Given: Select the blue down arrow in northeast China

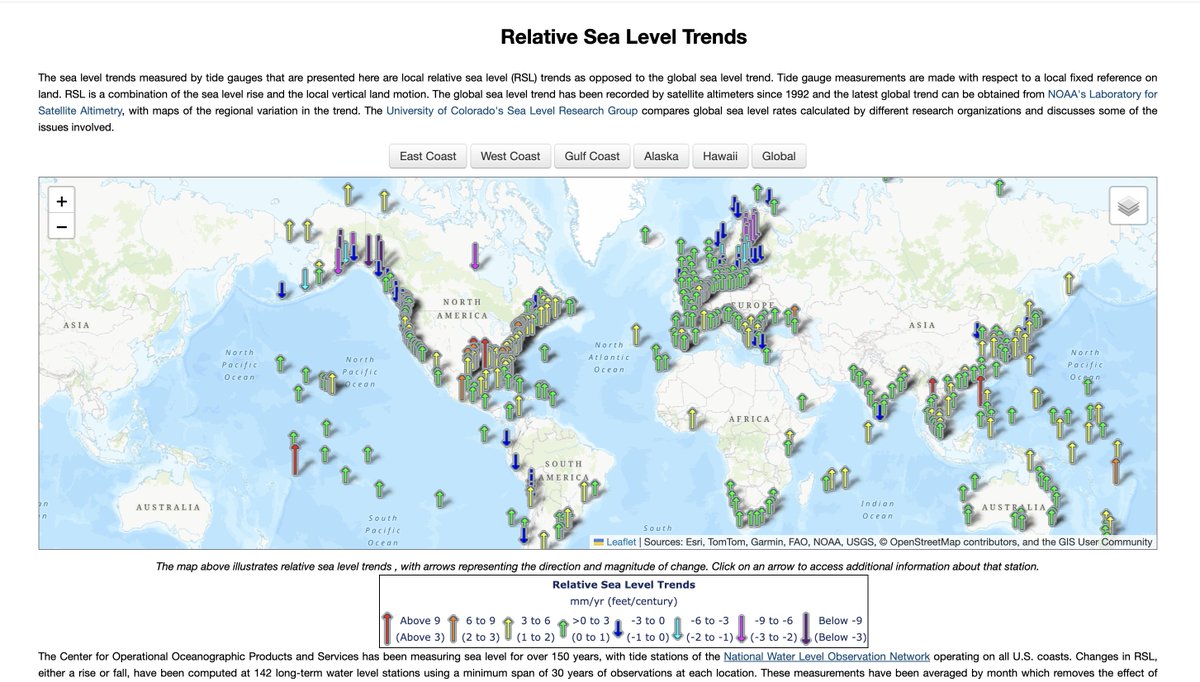Looking at the screenshot, I should click(978, 332).
